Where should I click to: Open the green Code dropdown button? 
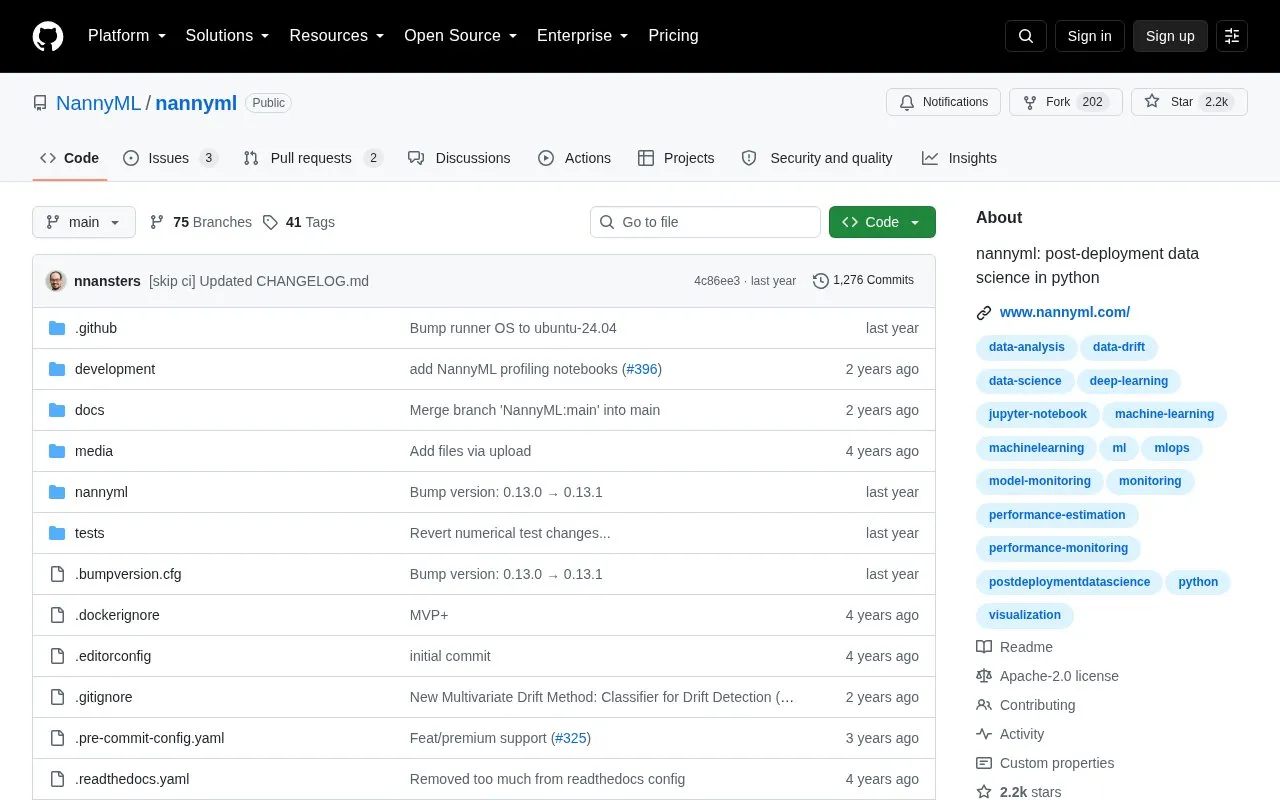tap(882, 222)
